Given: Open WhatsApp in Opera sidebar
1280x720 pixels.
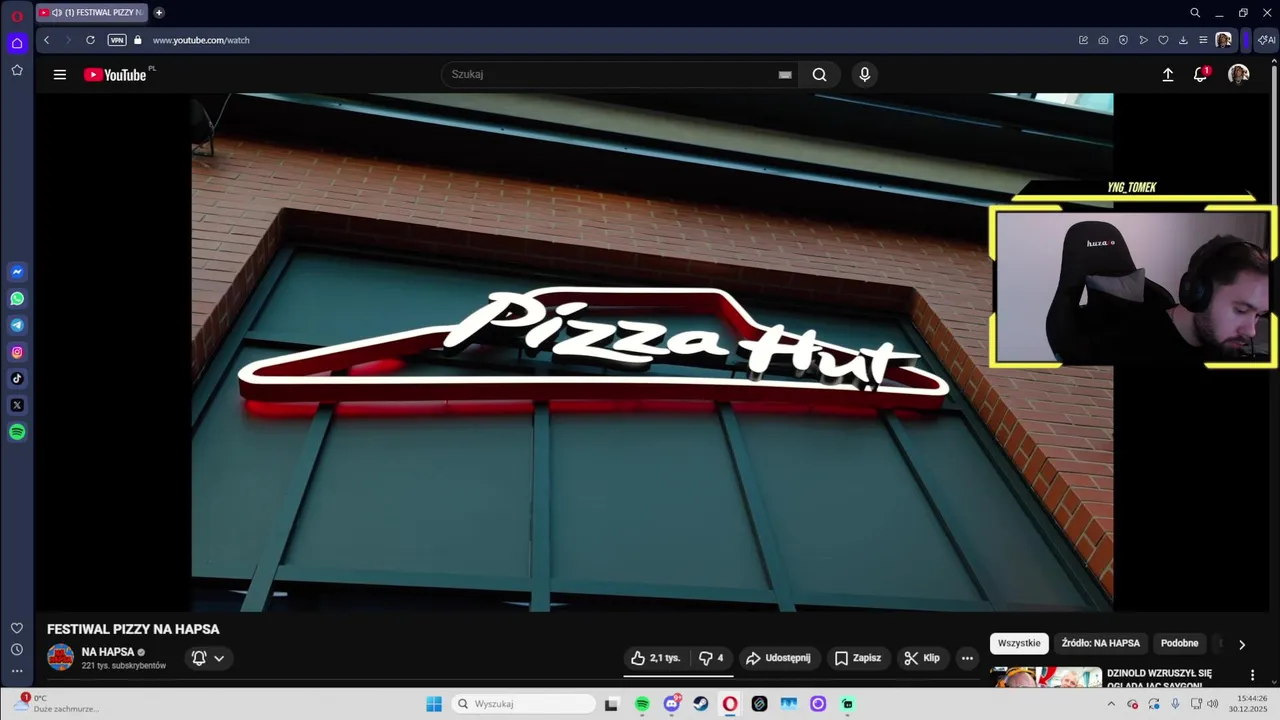Looking at the screenshot, I should (x=17, y=299).
